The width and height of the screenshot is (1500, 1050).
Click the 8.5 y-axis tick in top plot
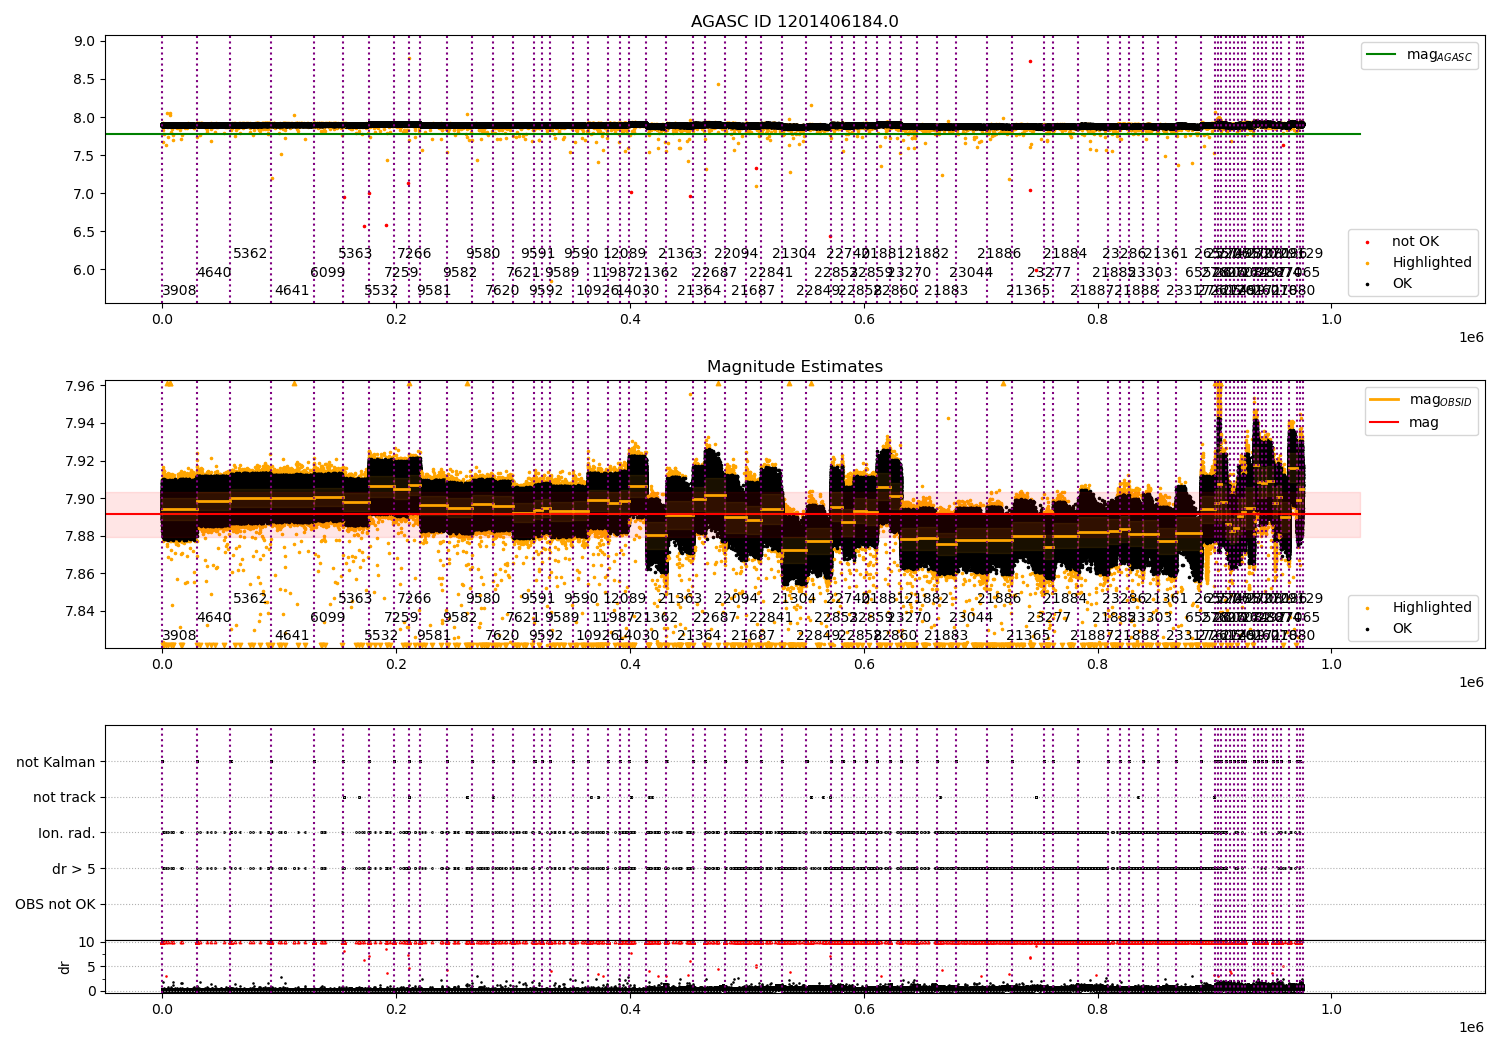click(85, 79)
